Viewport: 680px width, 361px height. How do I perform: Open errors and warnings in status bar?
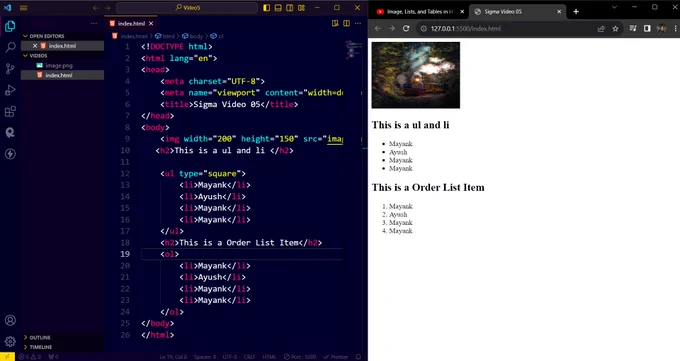30,357
